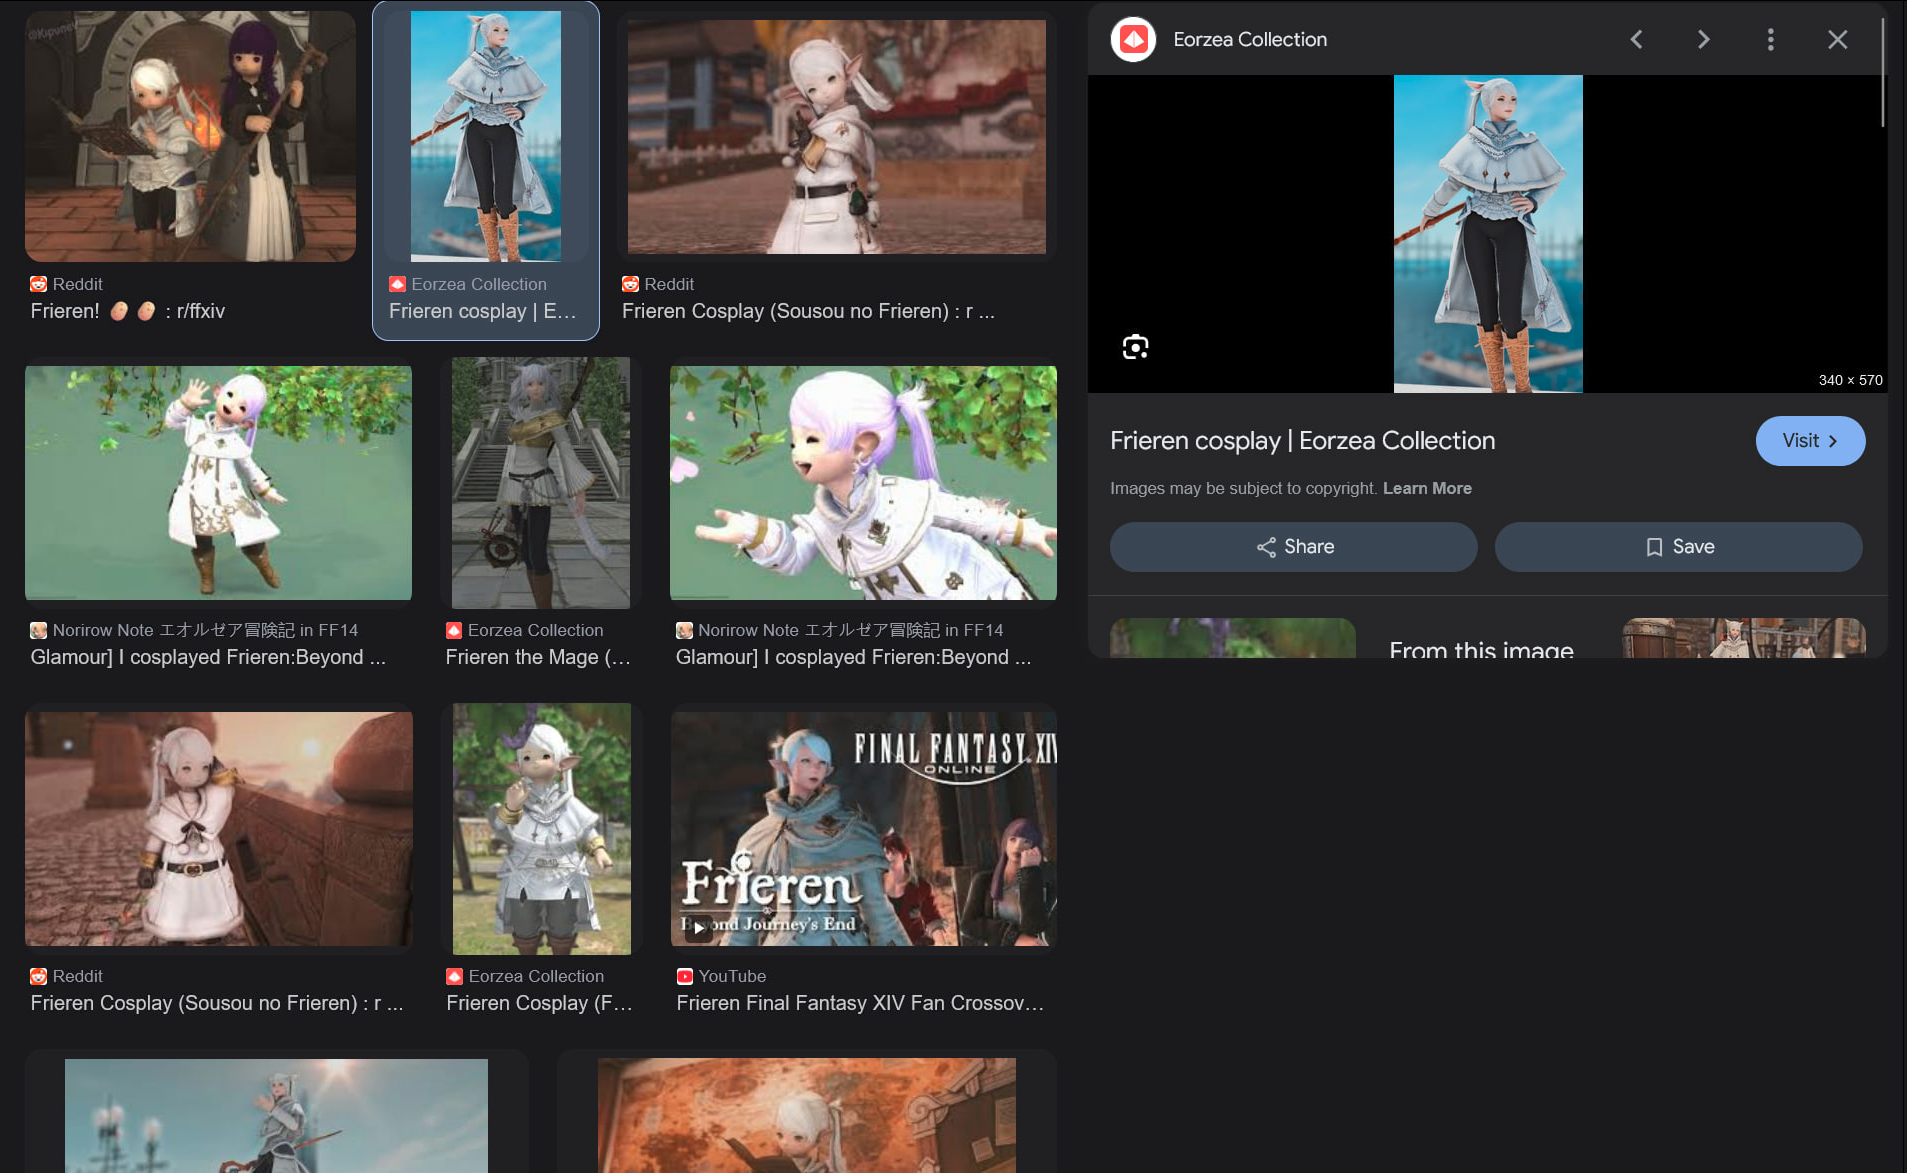Click 'Norirow Note エオルゼア冒険記 in FF14' source on left result

click(205, 630)
